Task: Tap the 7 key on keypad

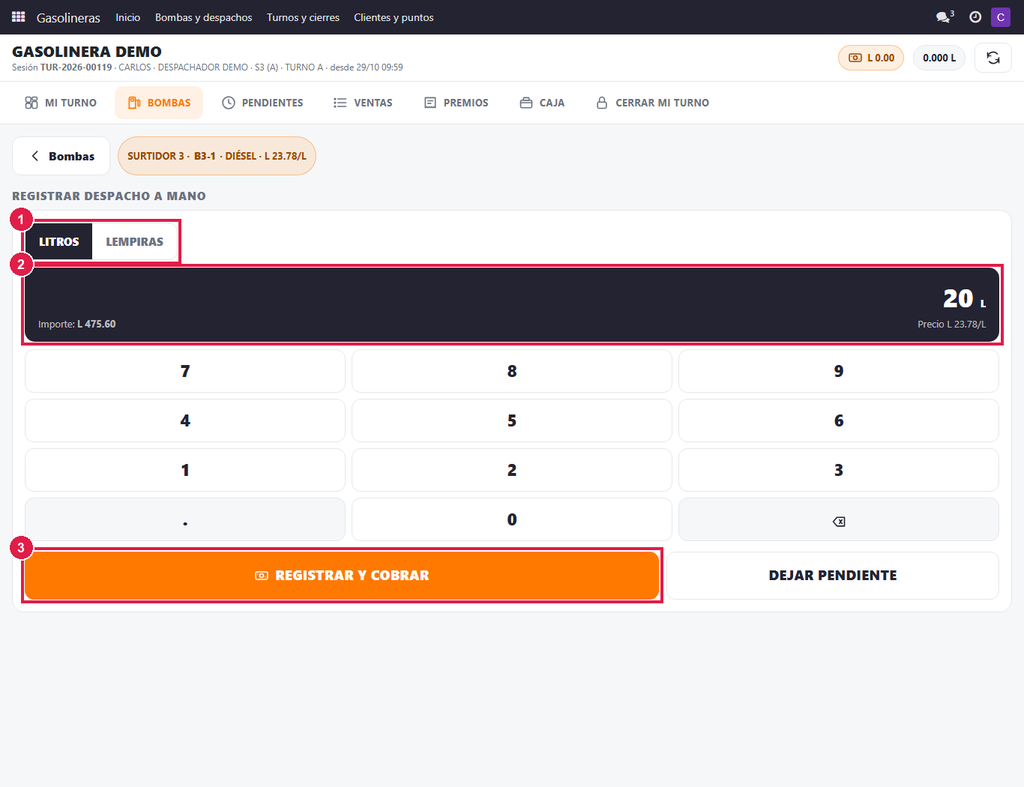Action: click(x=185, y=371)
